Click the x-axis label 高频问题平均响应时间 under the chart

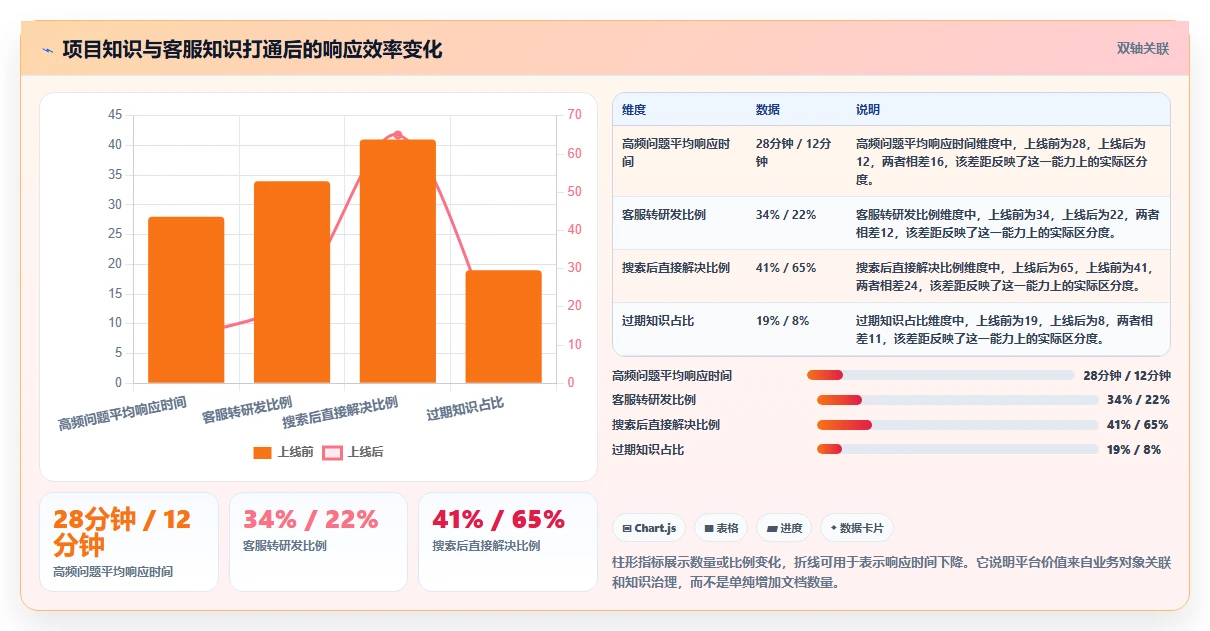pyautogui.click(x=123, y=414)
